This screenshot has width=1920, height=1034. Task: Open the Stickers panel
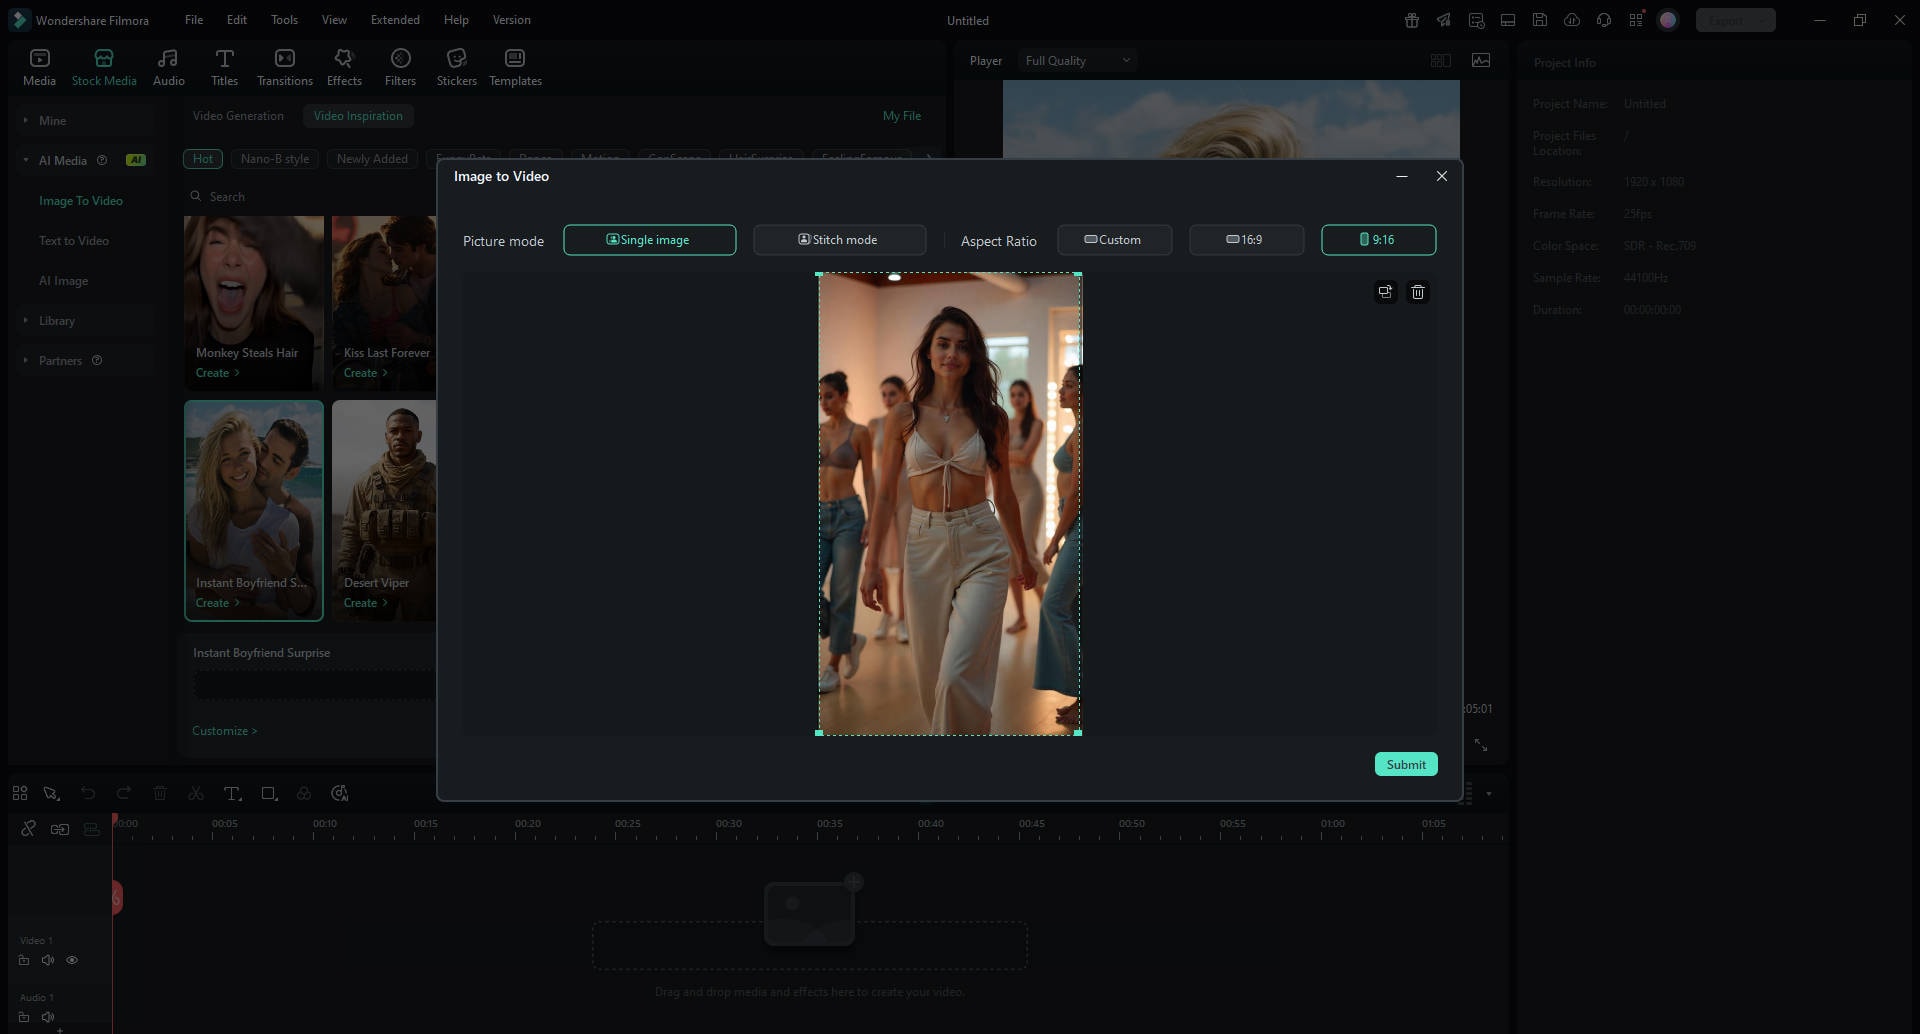(x=456, y=67)
